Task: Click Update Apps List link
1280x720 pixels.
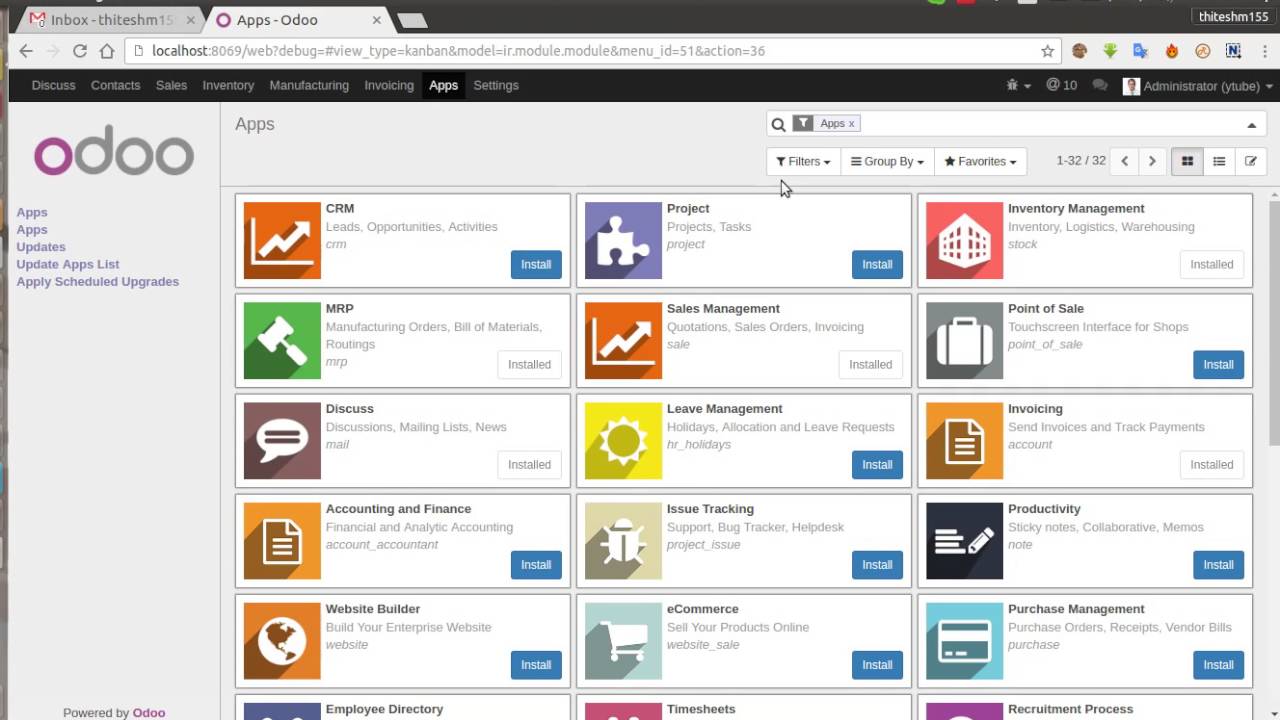Action: pos(68,264)
